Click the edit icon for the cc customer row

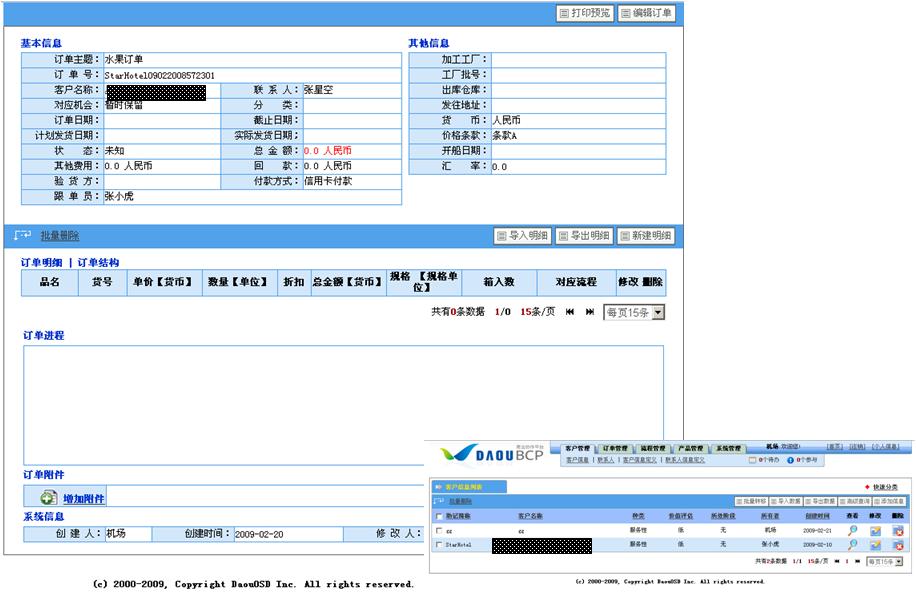pyautogui.click(x=875, y=531)
